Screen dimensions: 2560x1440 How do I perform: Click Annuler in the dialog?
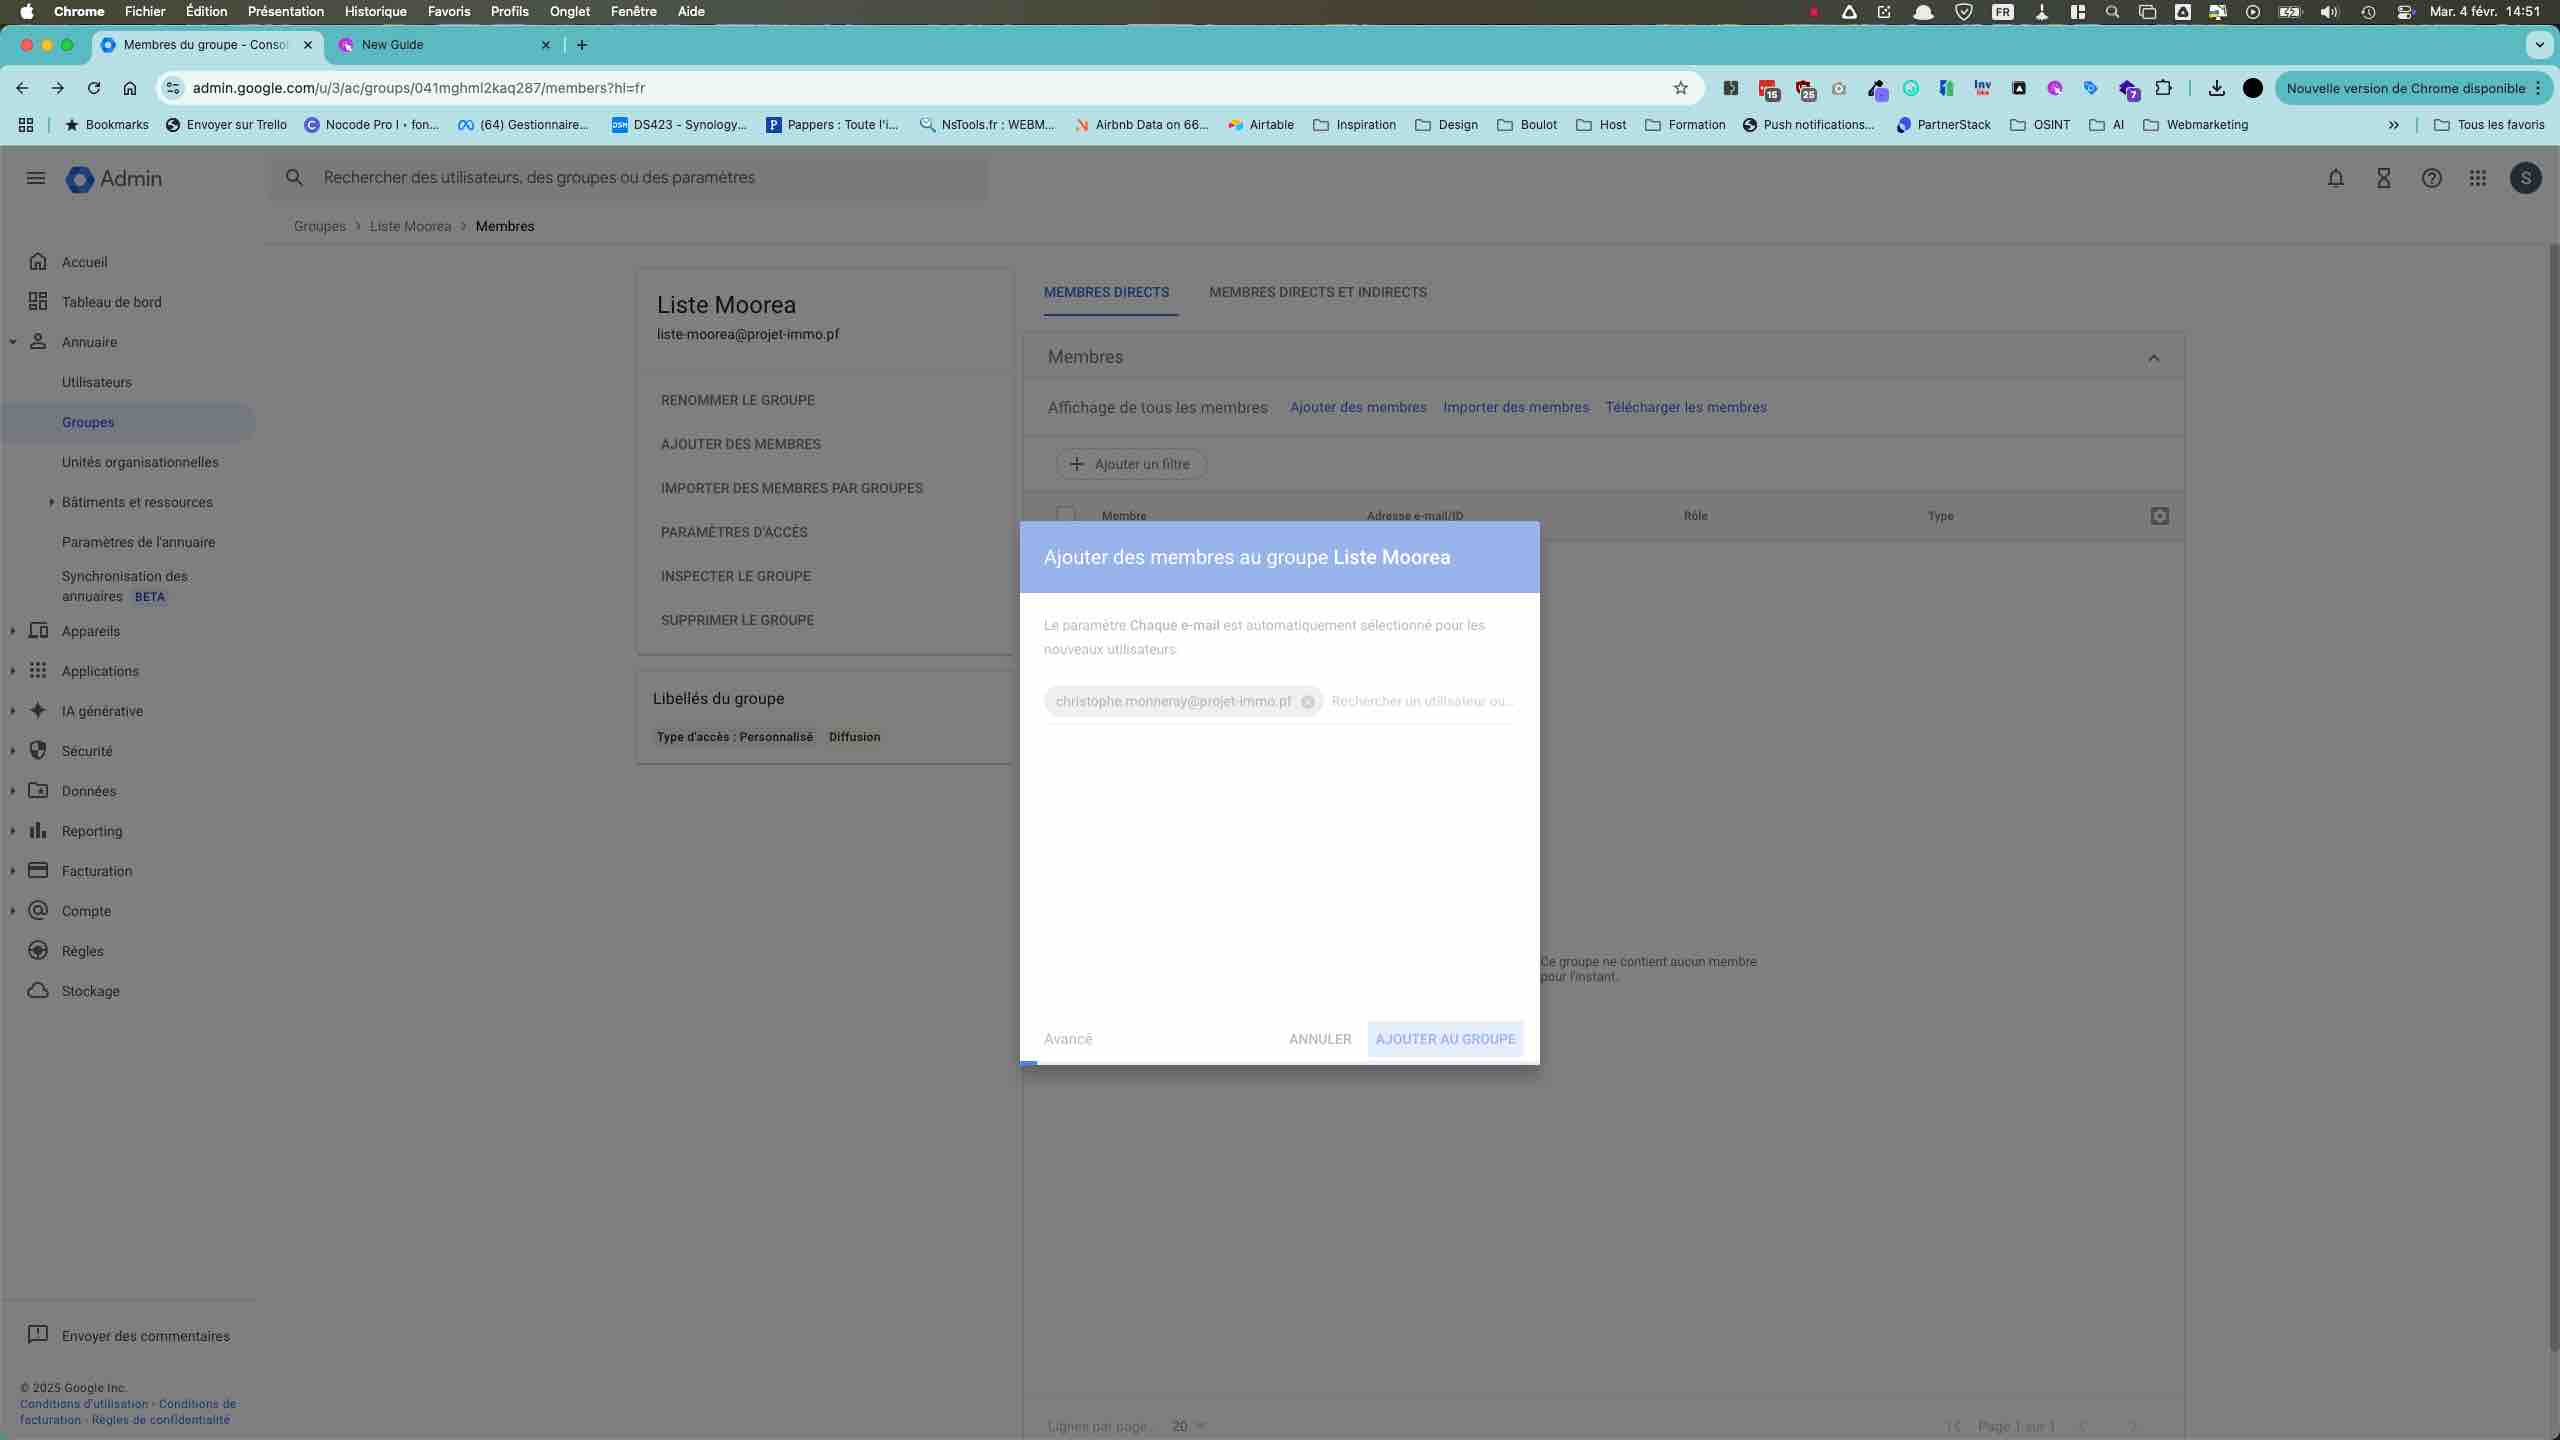1319,1039
